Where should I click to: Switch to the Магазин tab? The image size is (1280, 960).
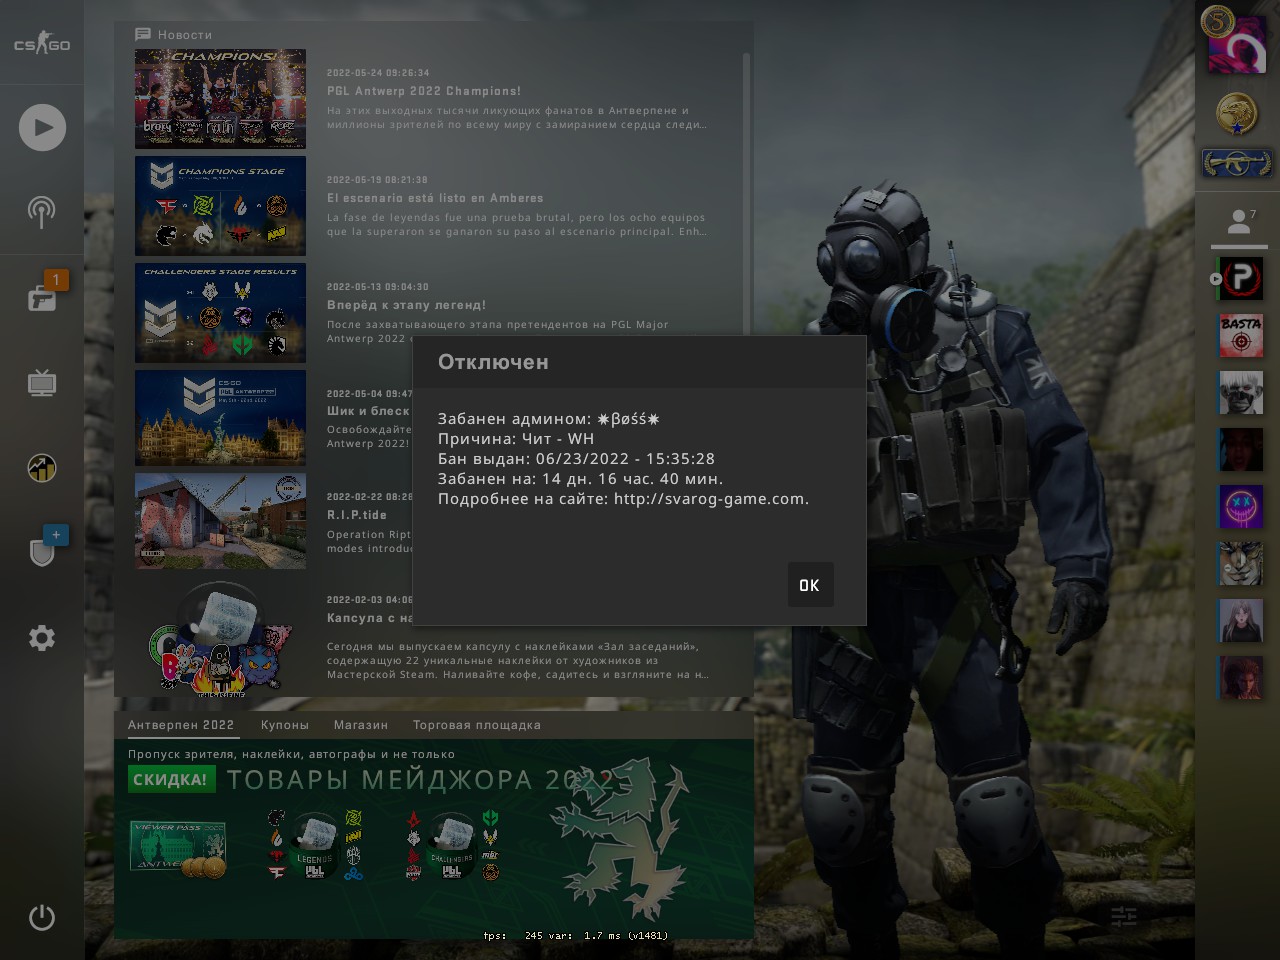coord(361,725)
